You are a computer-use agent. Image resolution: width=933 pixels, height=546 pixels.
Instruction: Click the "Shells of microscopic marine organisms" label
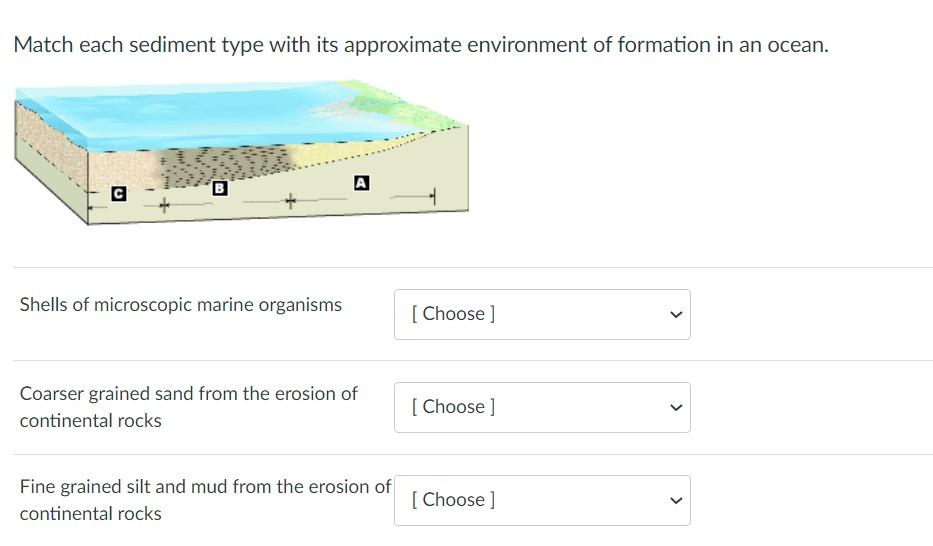click(181, 305)
